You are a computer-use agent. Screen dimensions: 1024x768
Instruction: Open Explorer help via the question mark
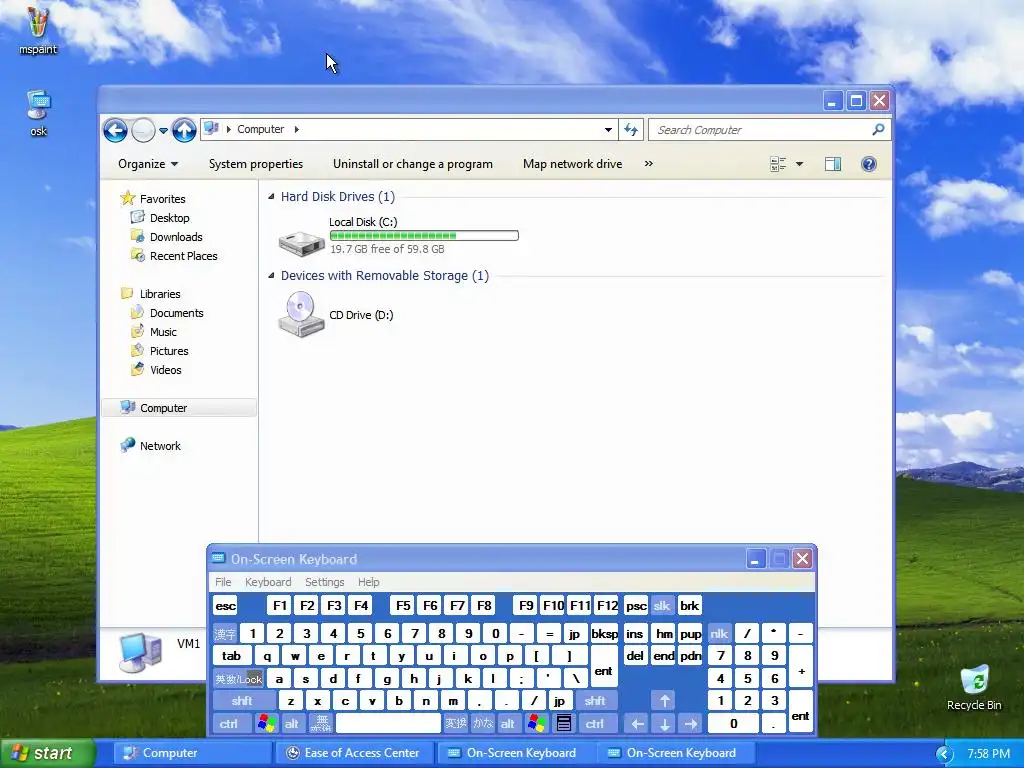[x=869, y=164]
